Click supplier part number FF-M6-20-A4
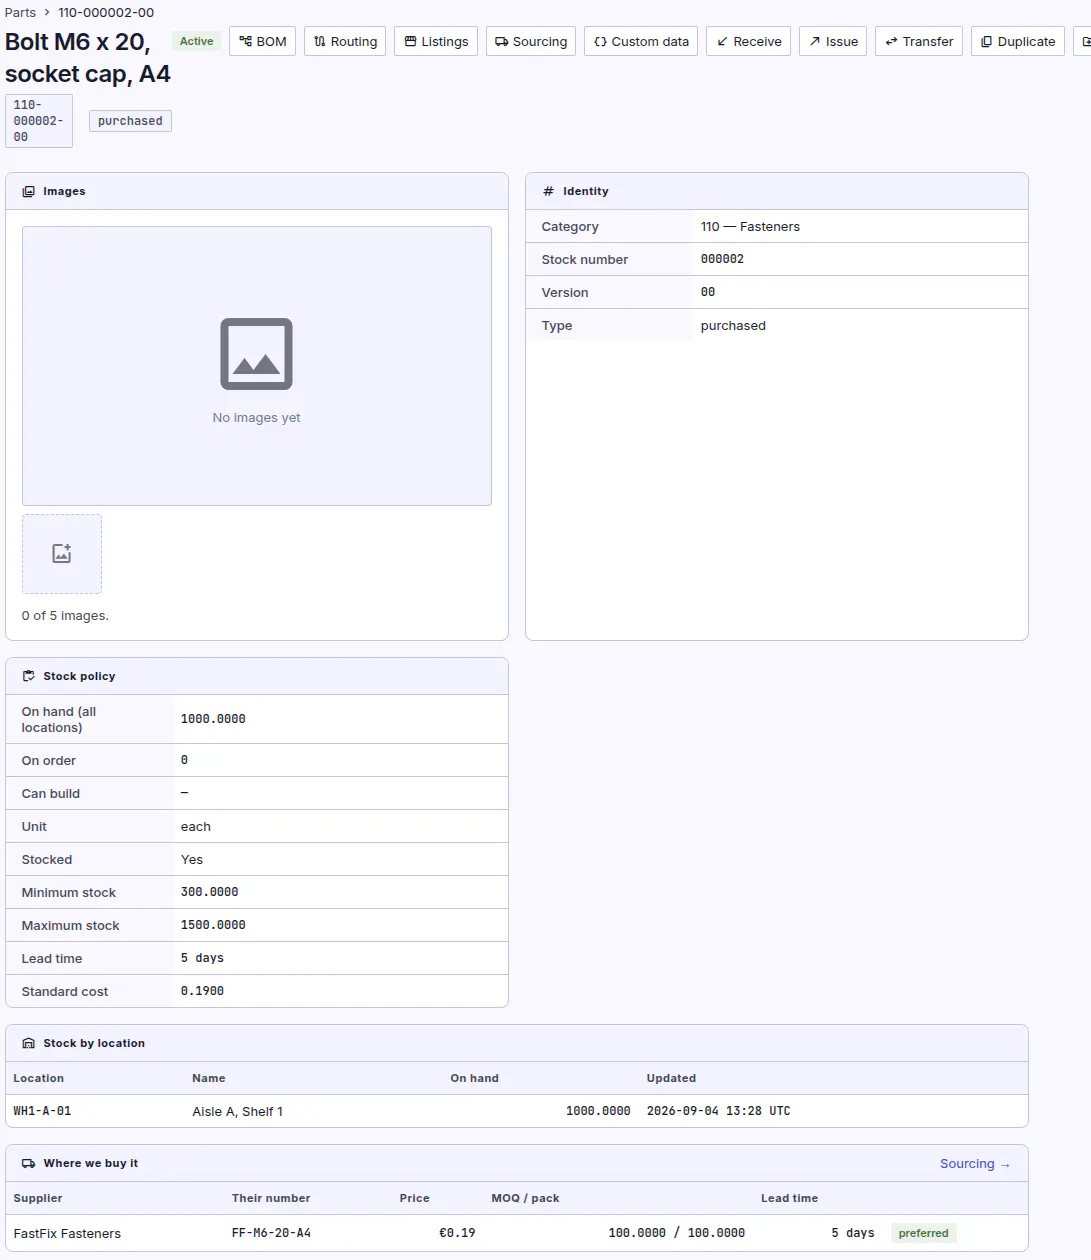The image size is (1091, 1260). [x=271, y=1233]
